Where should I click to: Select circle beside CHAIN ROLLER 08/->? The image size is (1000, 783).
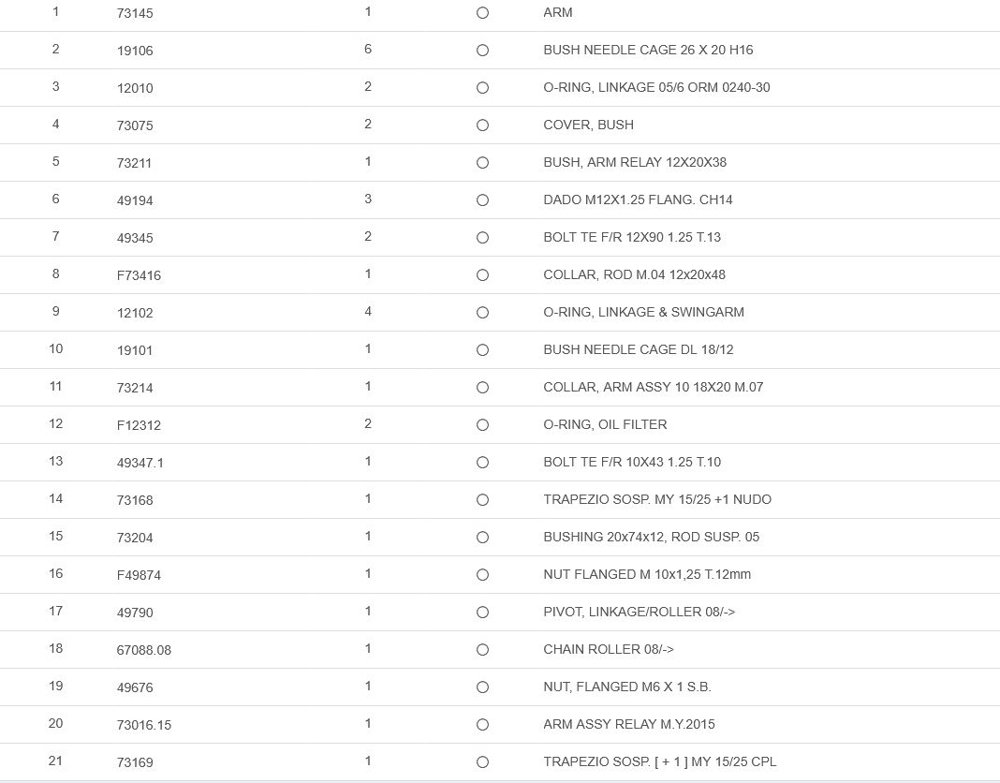[x=483, y=650]
